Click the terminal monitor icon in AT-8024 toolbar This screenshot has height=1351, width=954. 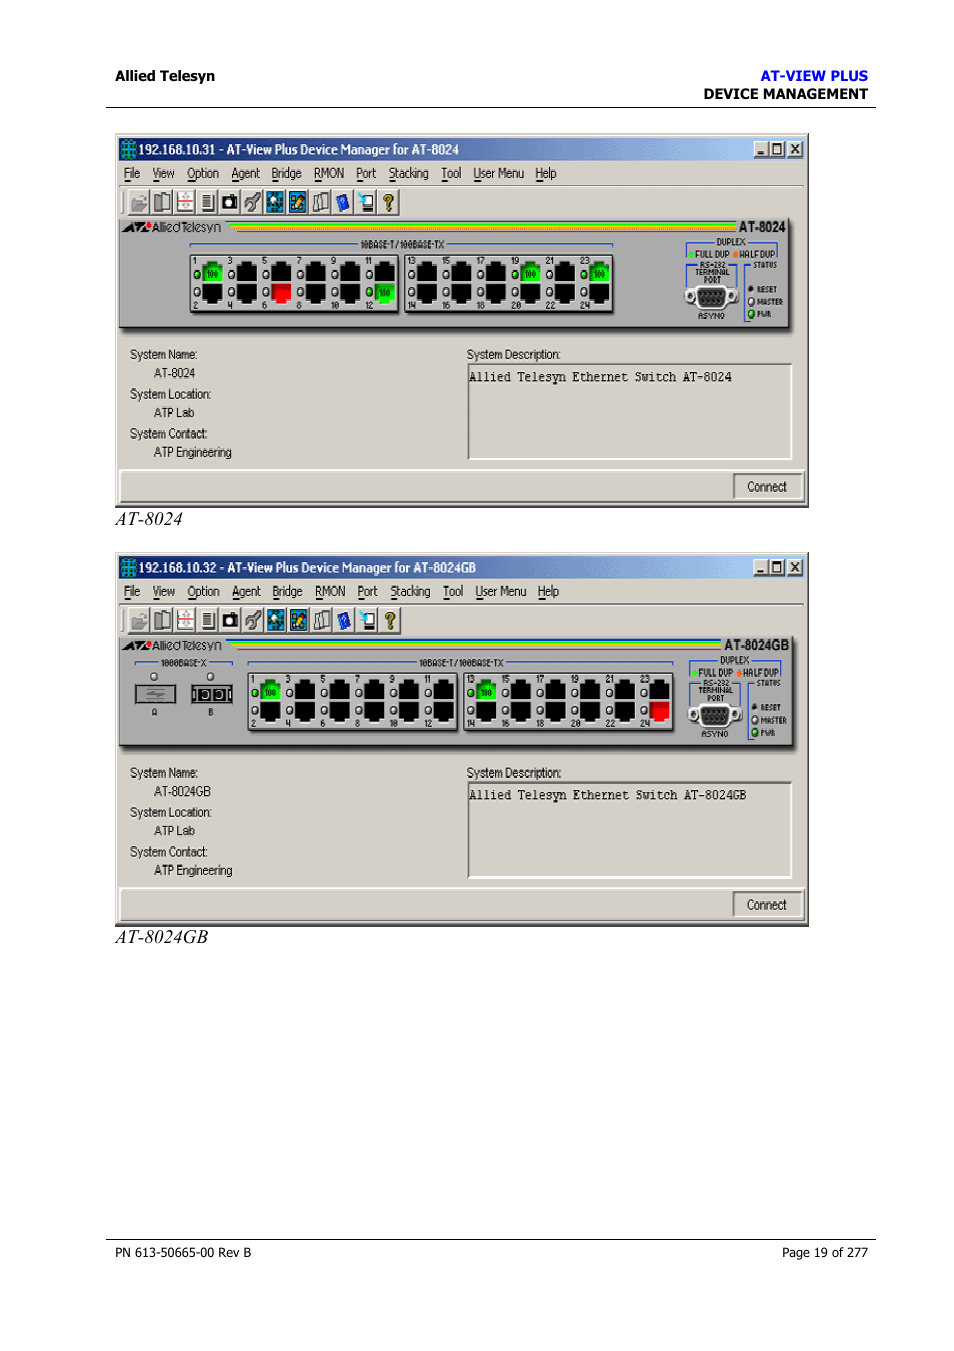click(366, 202)
